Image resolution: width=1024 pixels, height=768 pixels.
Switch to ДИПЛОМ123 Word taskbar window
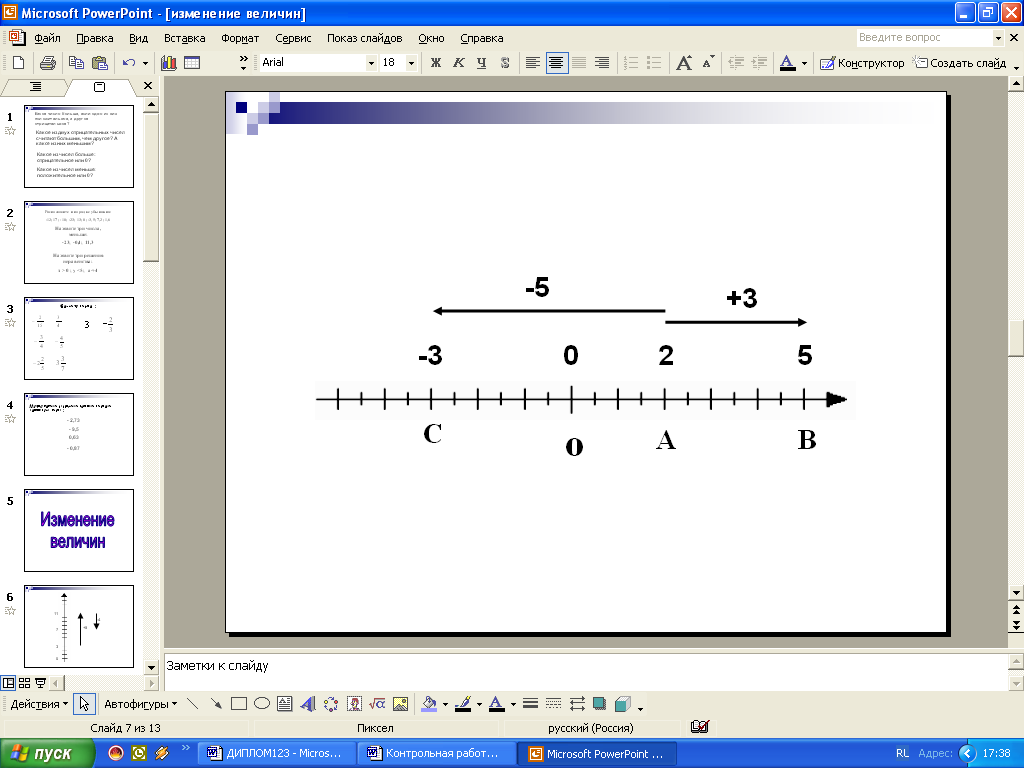(x=276, y=753)
